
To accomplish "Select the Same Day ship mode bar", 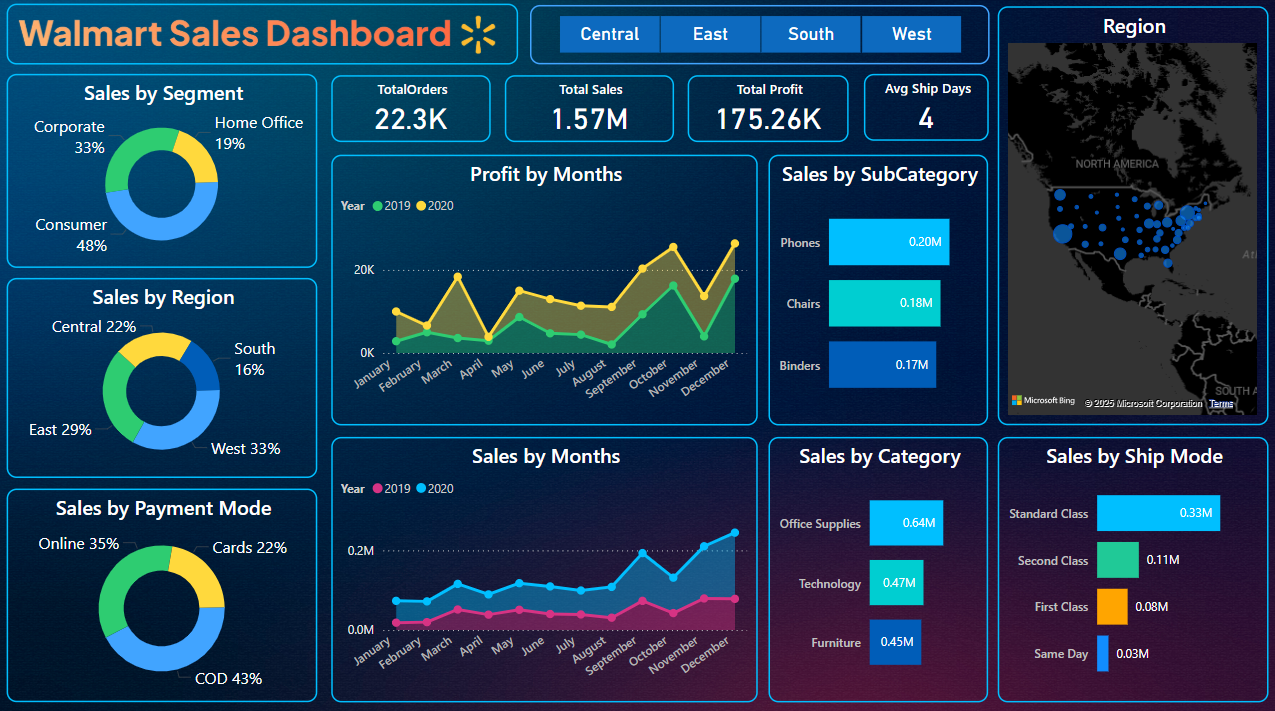I will click(1103, 654).
